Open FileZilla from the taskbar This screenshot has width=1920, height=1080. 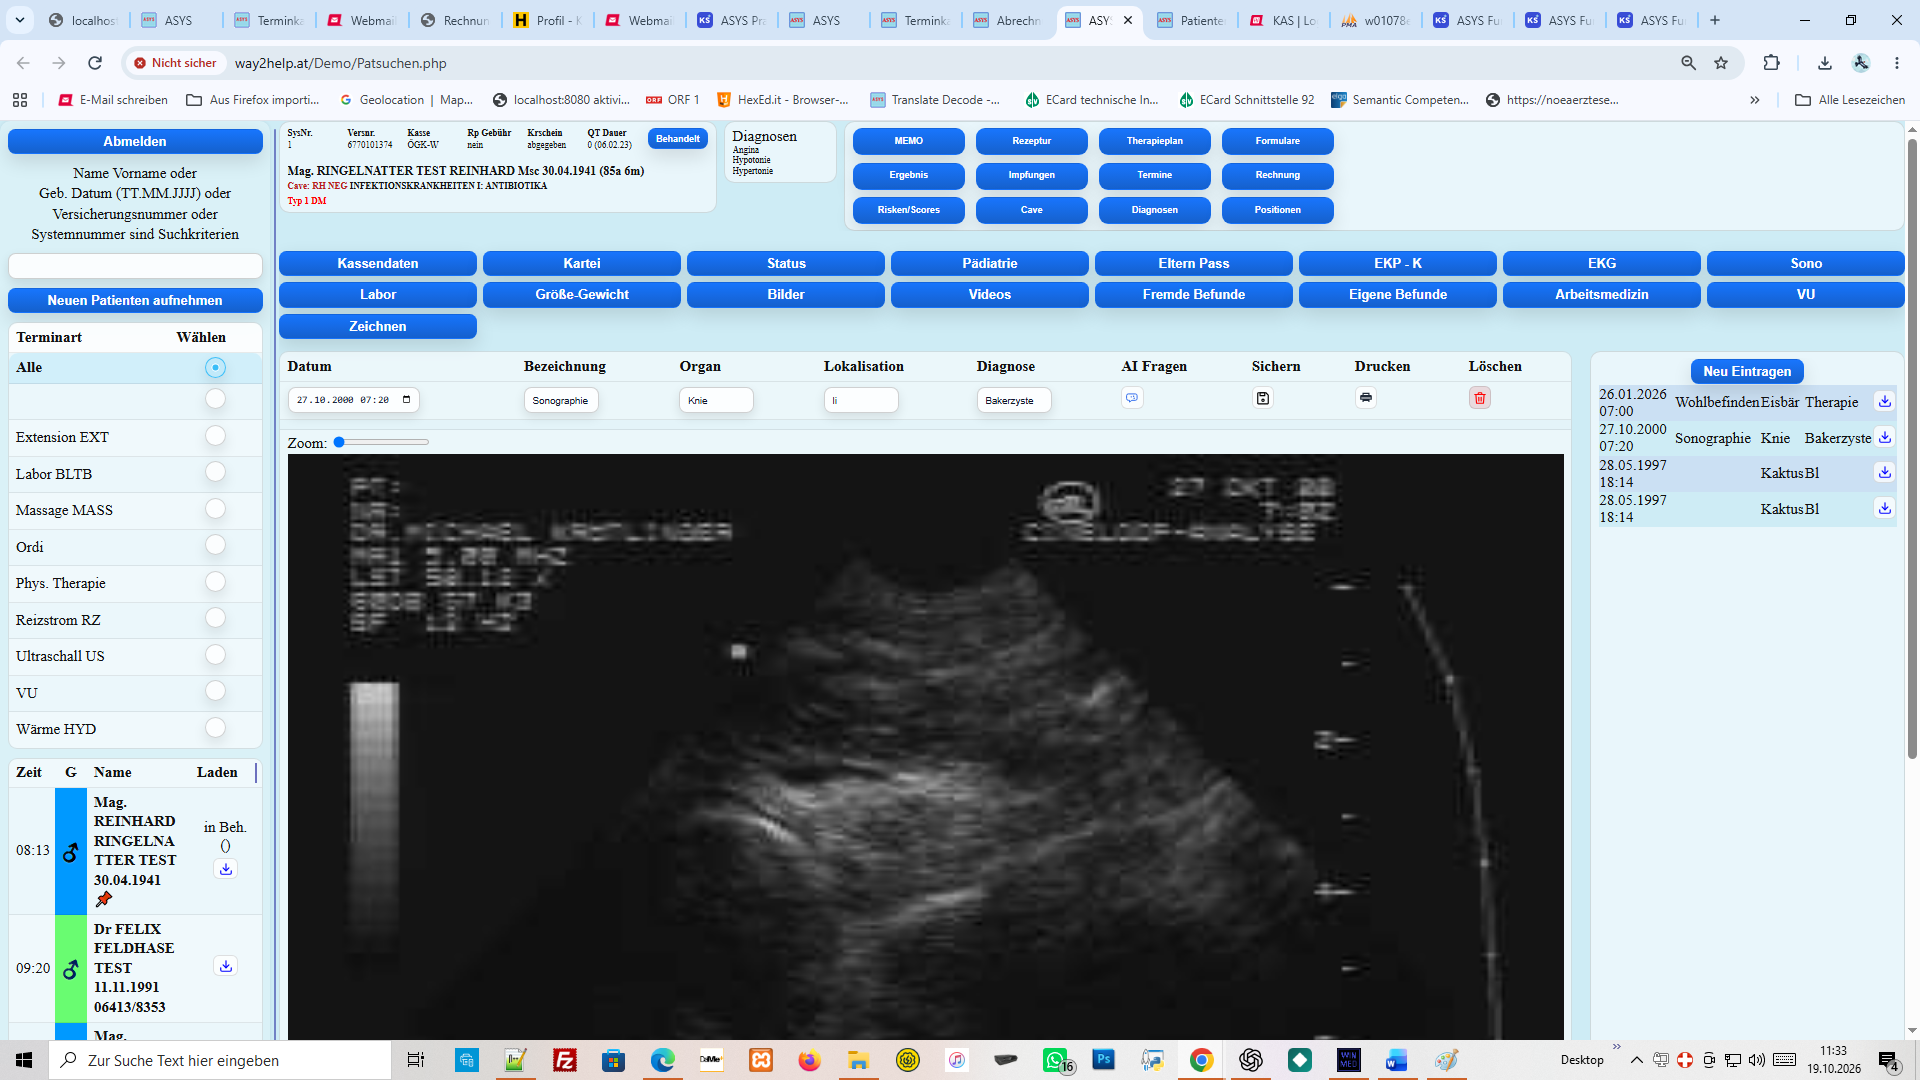[x=565, y=1060]
